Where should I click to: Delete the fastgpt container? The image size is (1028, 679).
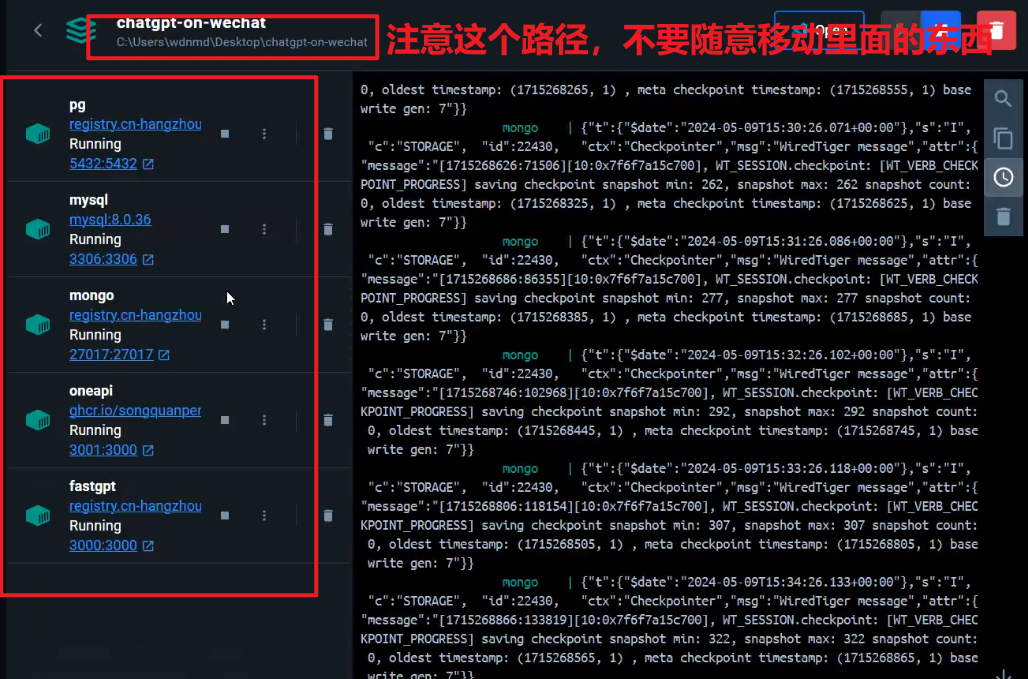[x=328, y=515]
